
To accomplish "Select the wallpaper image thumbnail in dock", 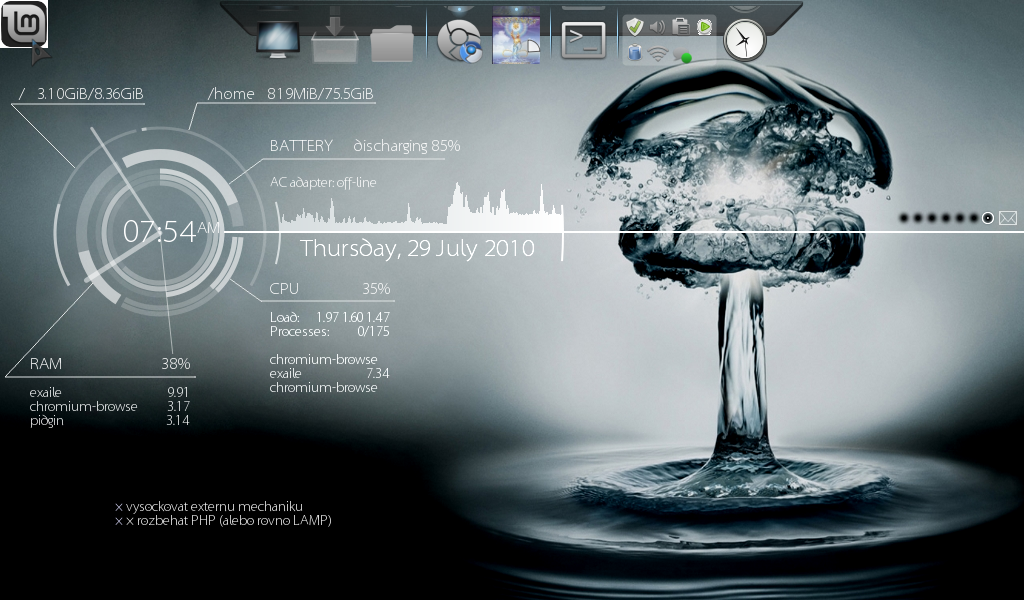I will pos(514,33).
